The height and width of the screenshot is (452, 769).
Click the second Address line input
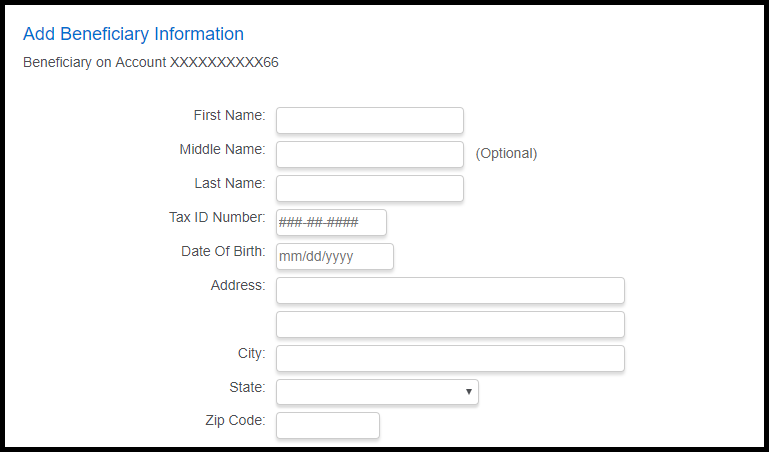point(450,324)
